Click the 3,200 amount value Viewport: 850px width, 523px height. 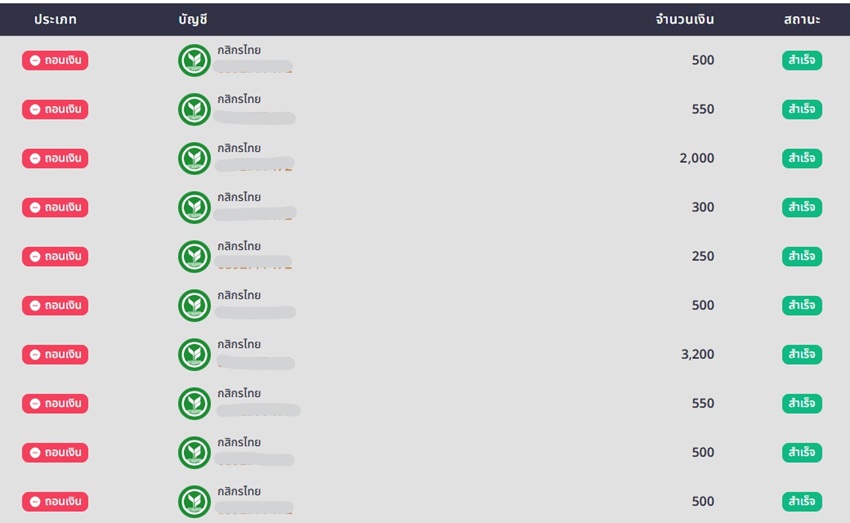click(x=696, y=355)
